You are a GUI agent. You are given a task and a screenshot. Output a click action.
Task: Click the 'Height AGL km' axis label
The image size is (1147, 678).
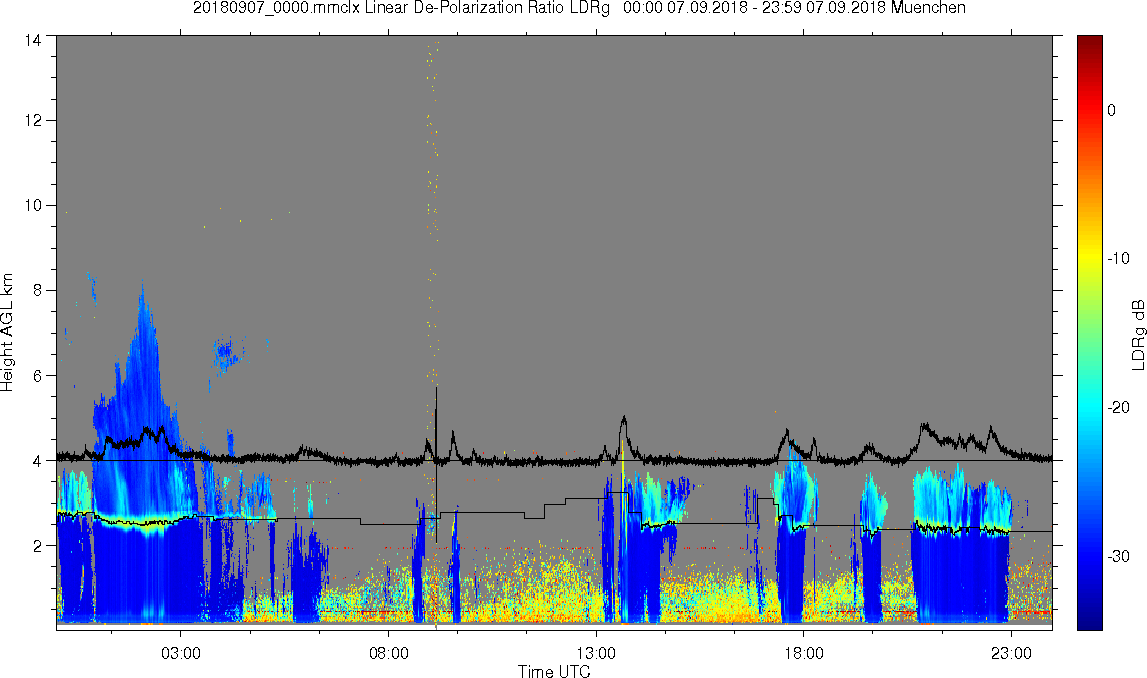click(7, 333)
